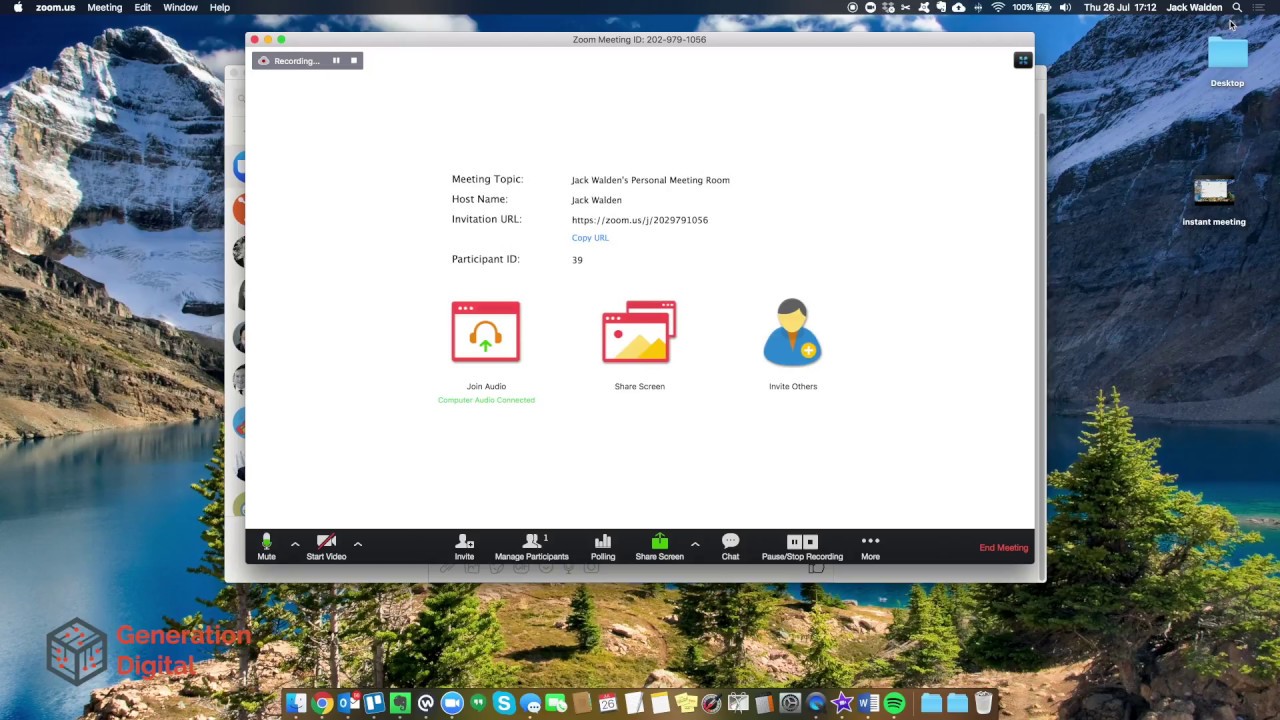
Task: Click the Evernote elephant menu bar icon
Action: [941, 7]
